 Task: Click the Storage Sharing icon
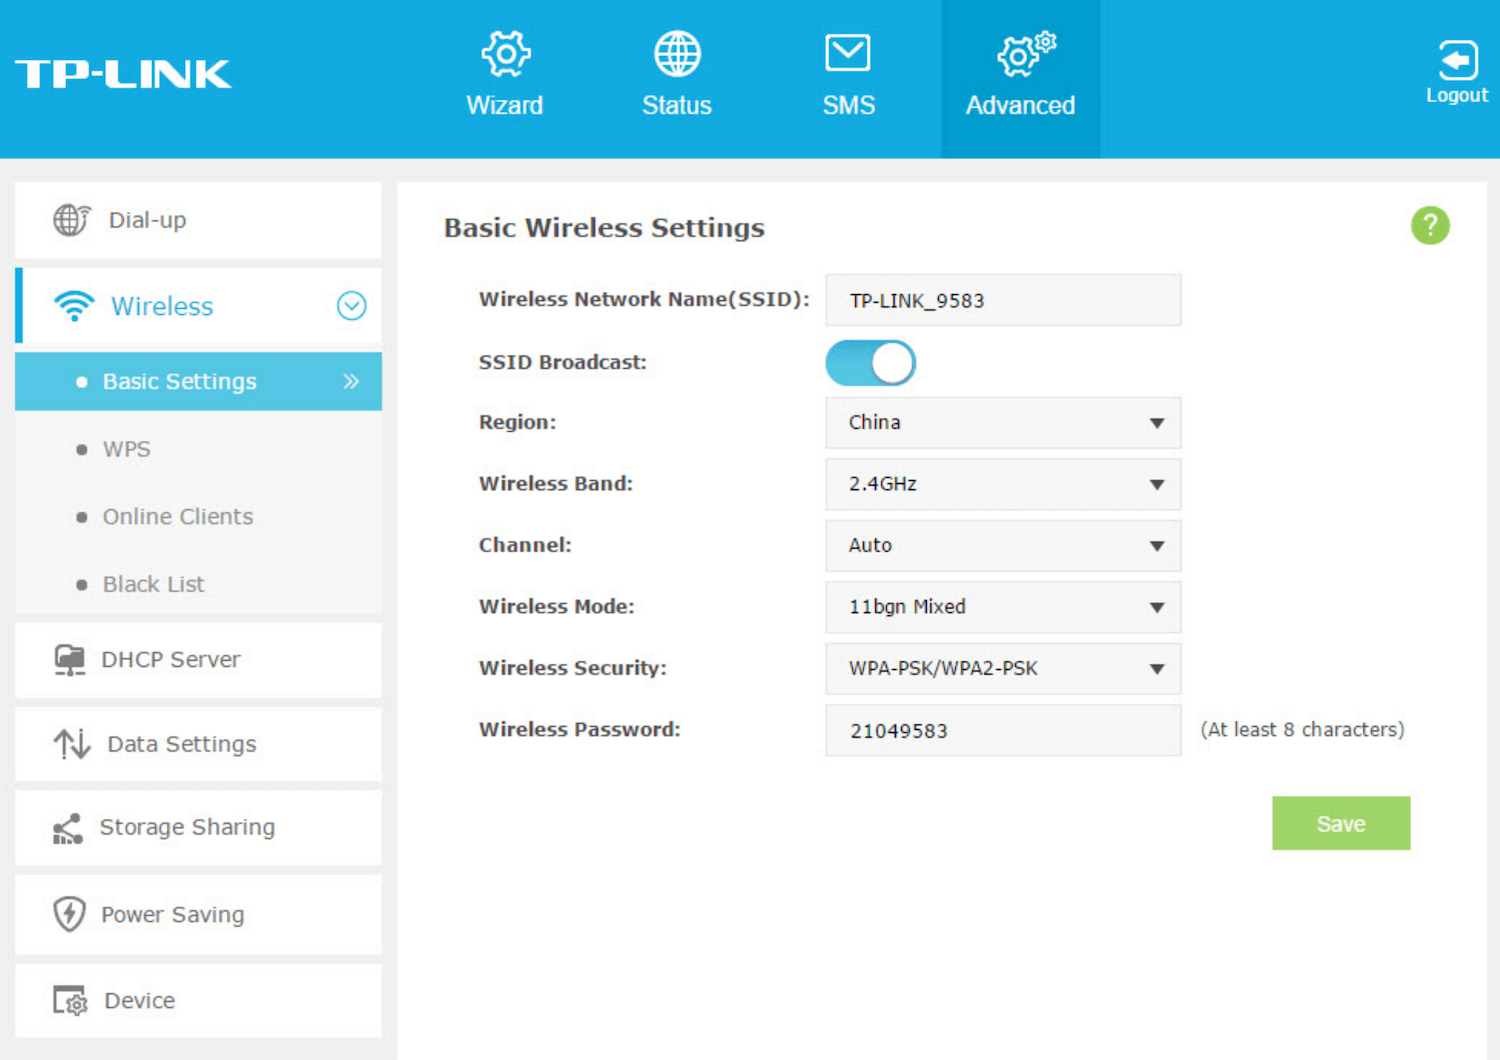[x=68, y=828]
